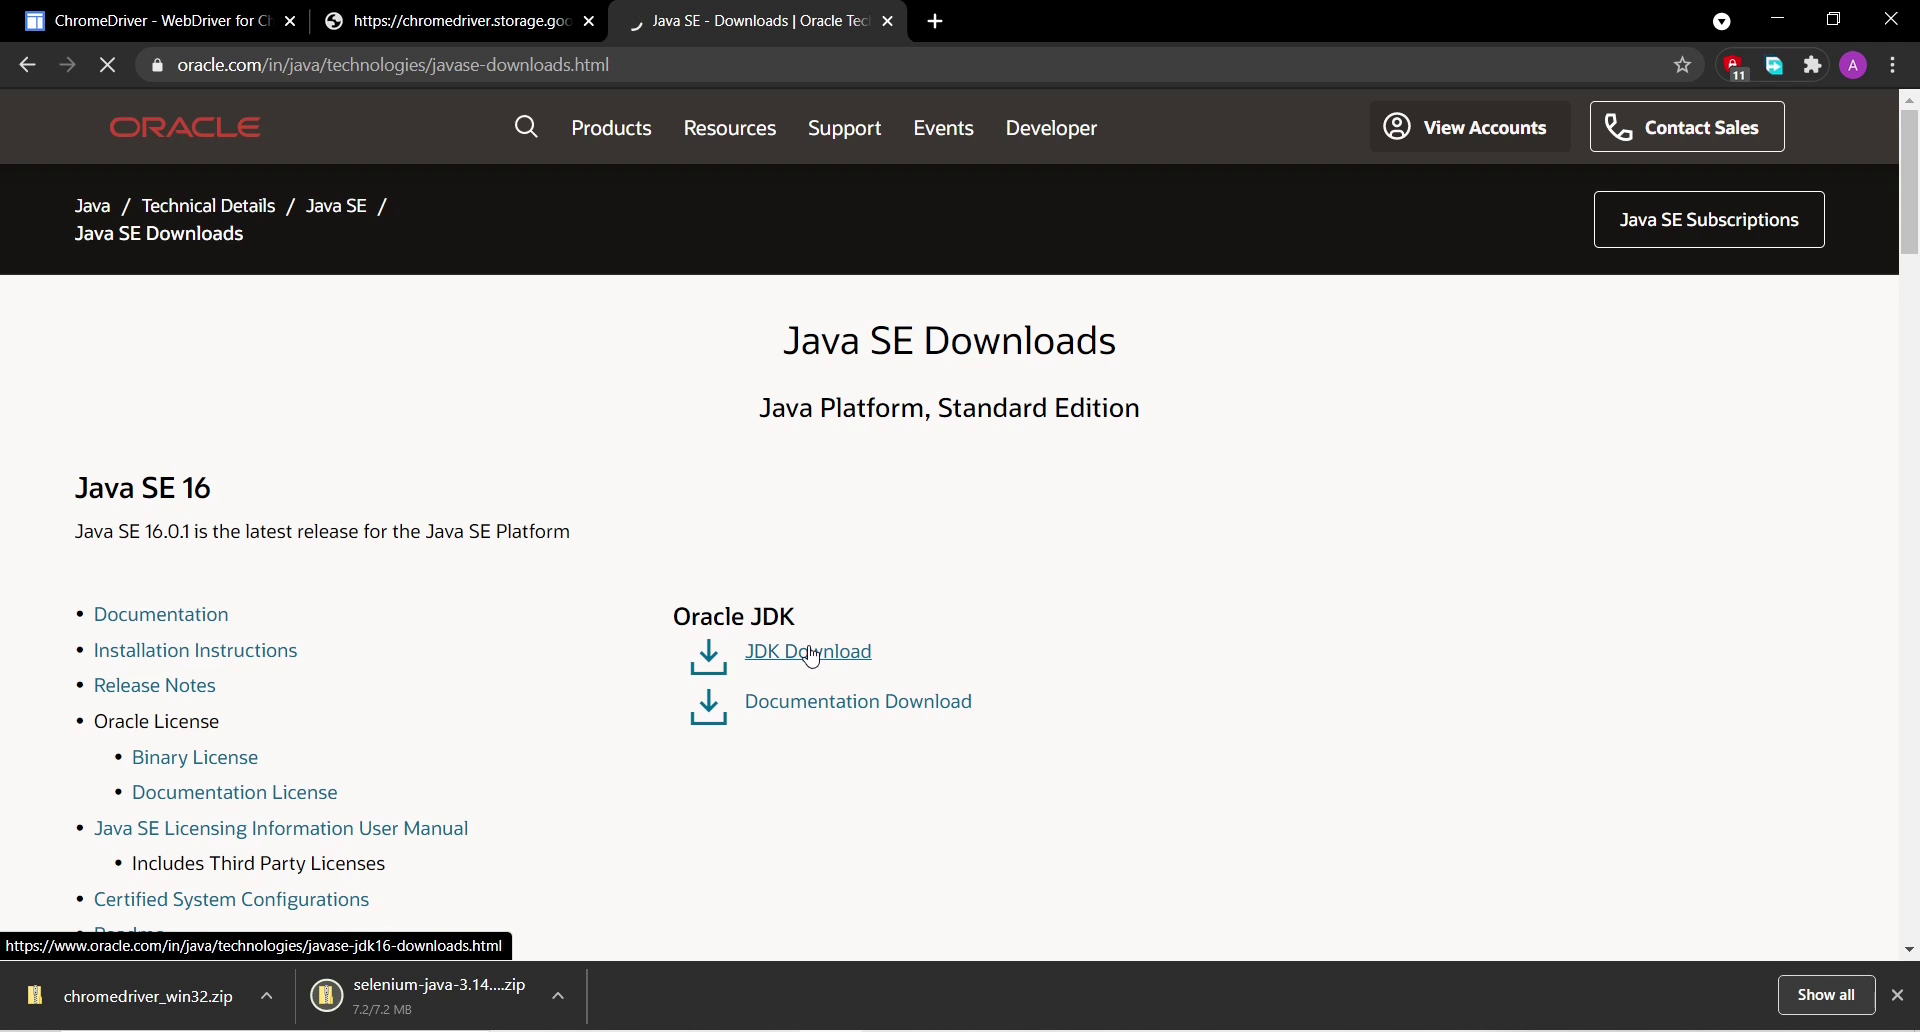The width and height of the screenshot is (1920, 1032).
Task: Open the Resources menu
Action: pos(730,129)
